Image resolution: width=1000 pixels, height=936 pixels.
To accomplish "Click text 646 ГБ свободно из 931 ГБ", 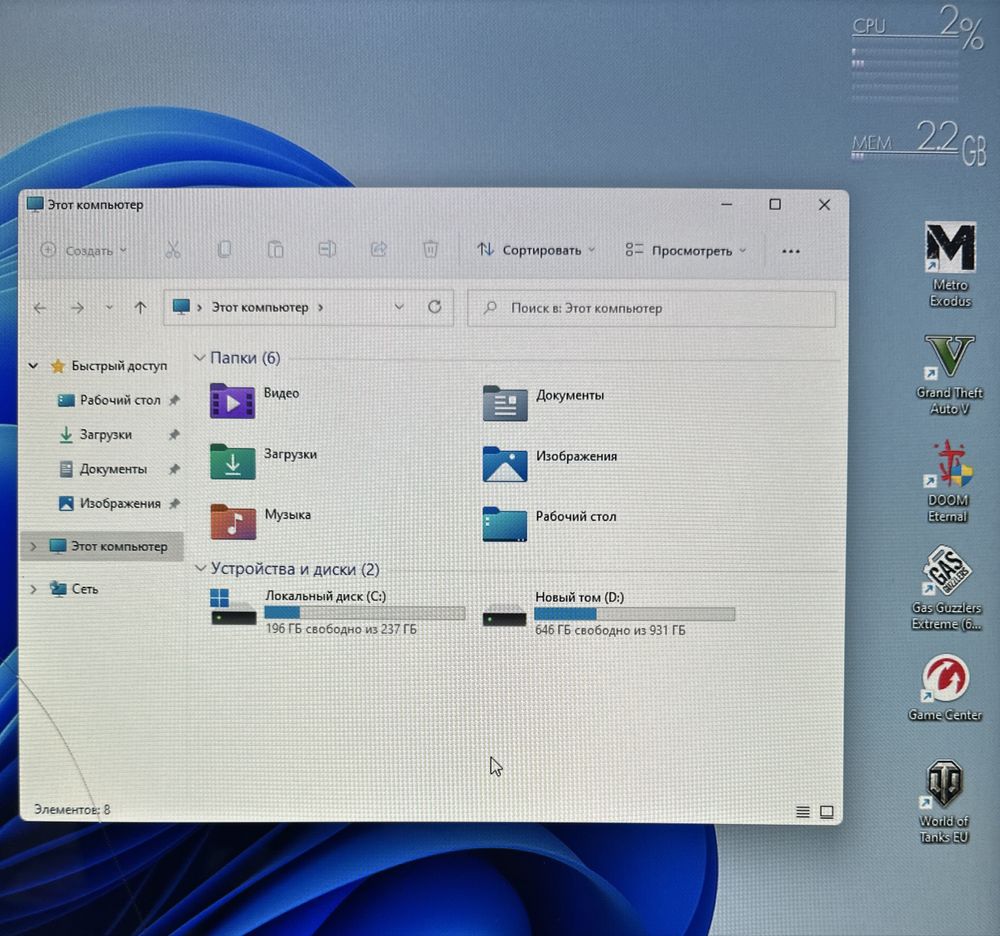I will click(610, 631).
